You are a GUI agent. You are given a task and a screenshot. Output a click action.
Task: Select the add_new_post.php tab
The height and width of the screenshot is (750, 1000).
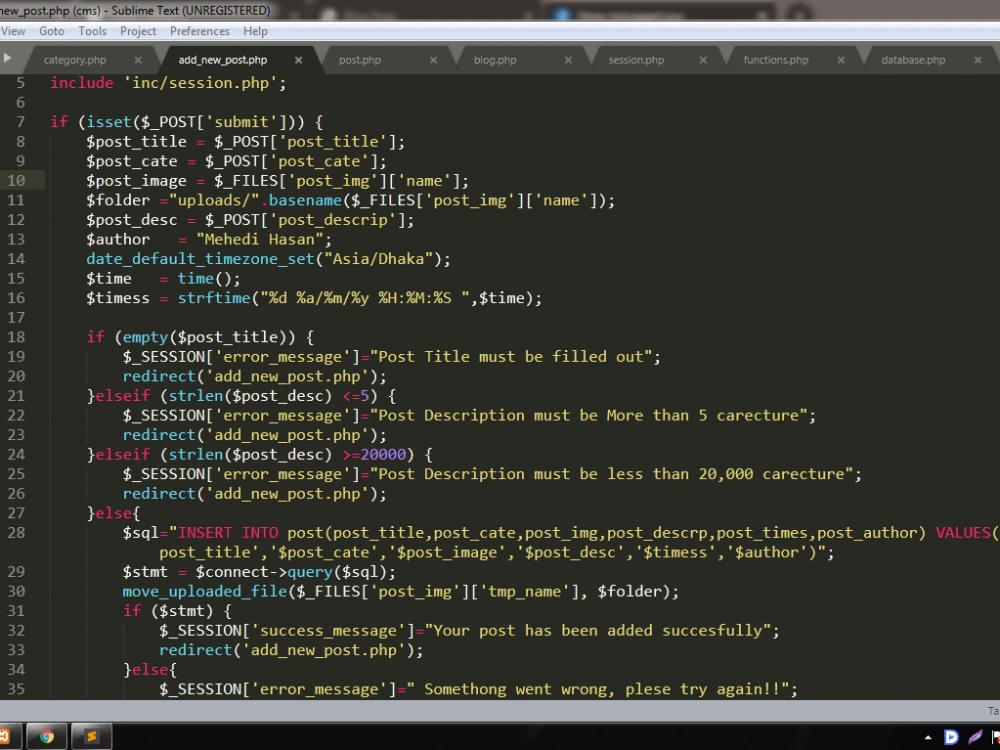[223, 60]
